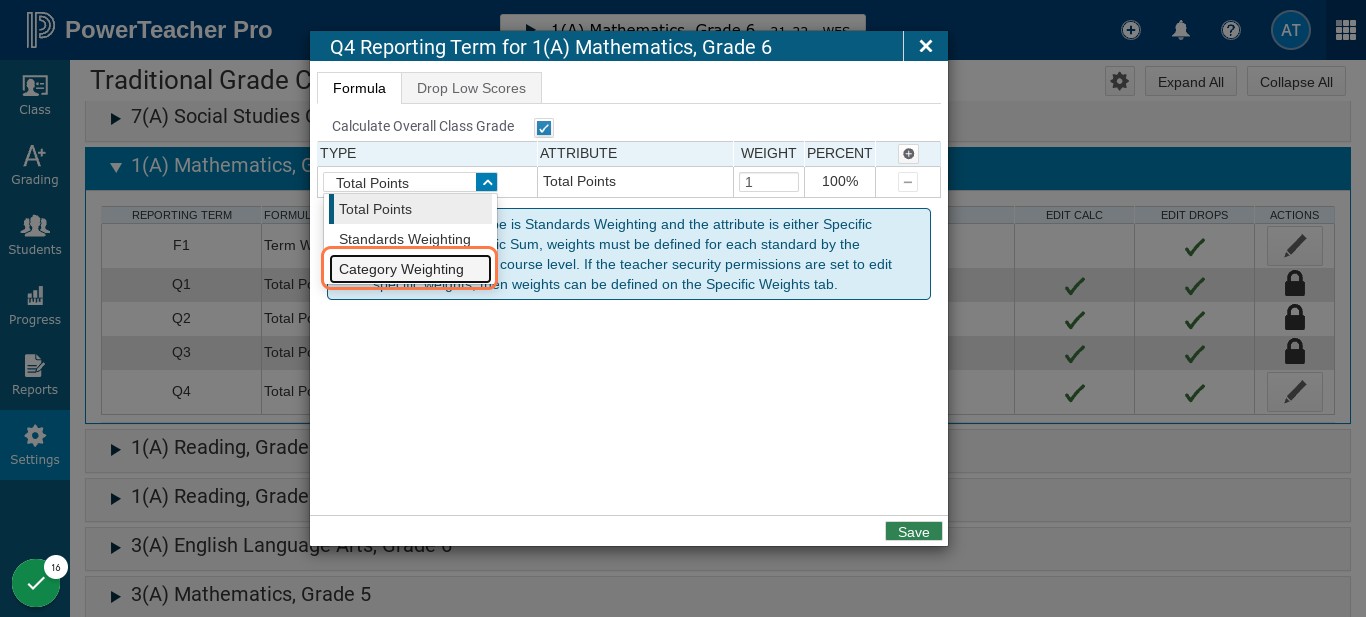Expand 3(A) English Language Arts section

tap(115, 547)
